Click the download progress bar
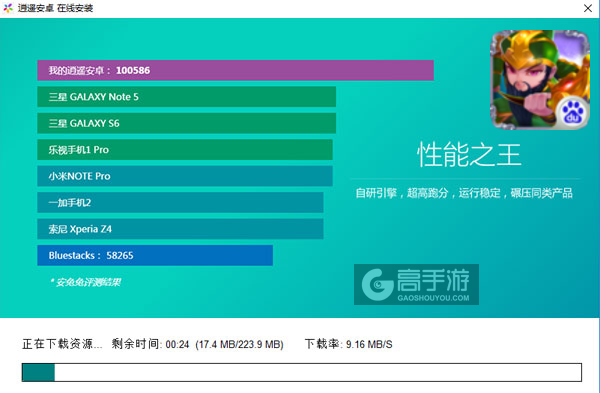600x393 pixels. (302, 372)
